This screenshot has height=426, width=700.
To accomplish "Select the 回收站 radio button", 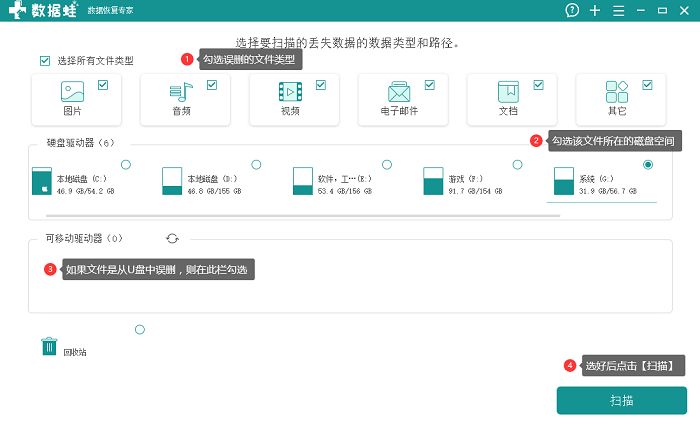I will tap(140, 330).
